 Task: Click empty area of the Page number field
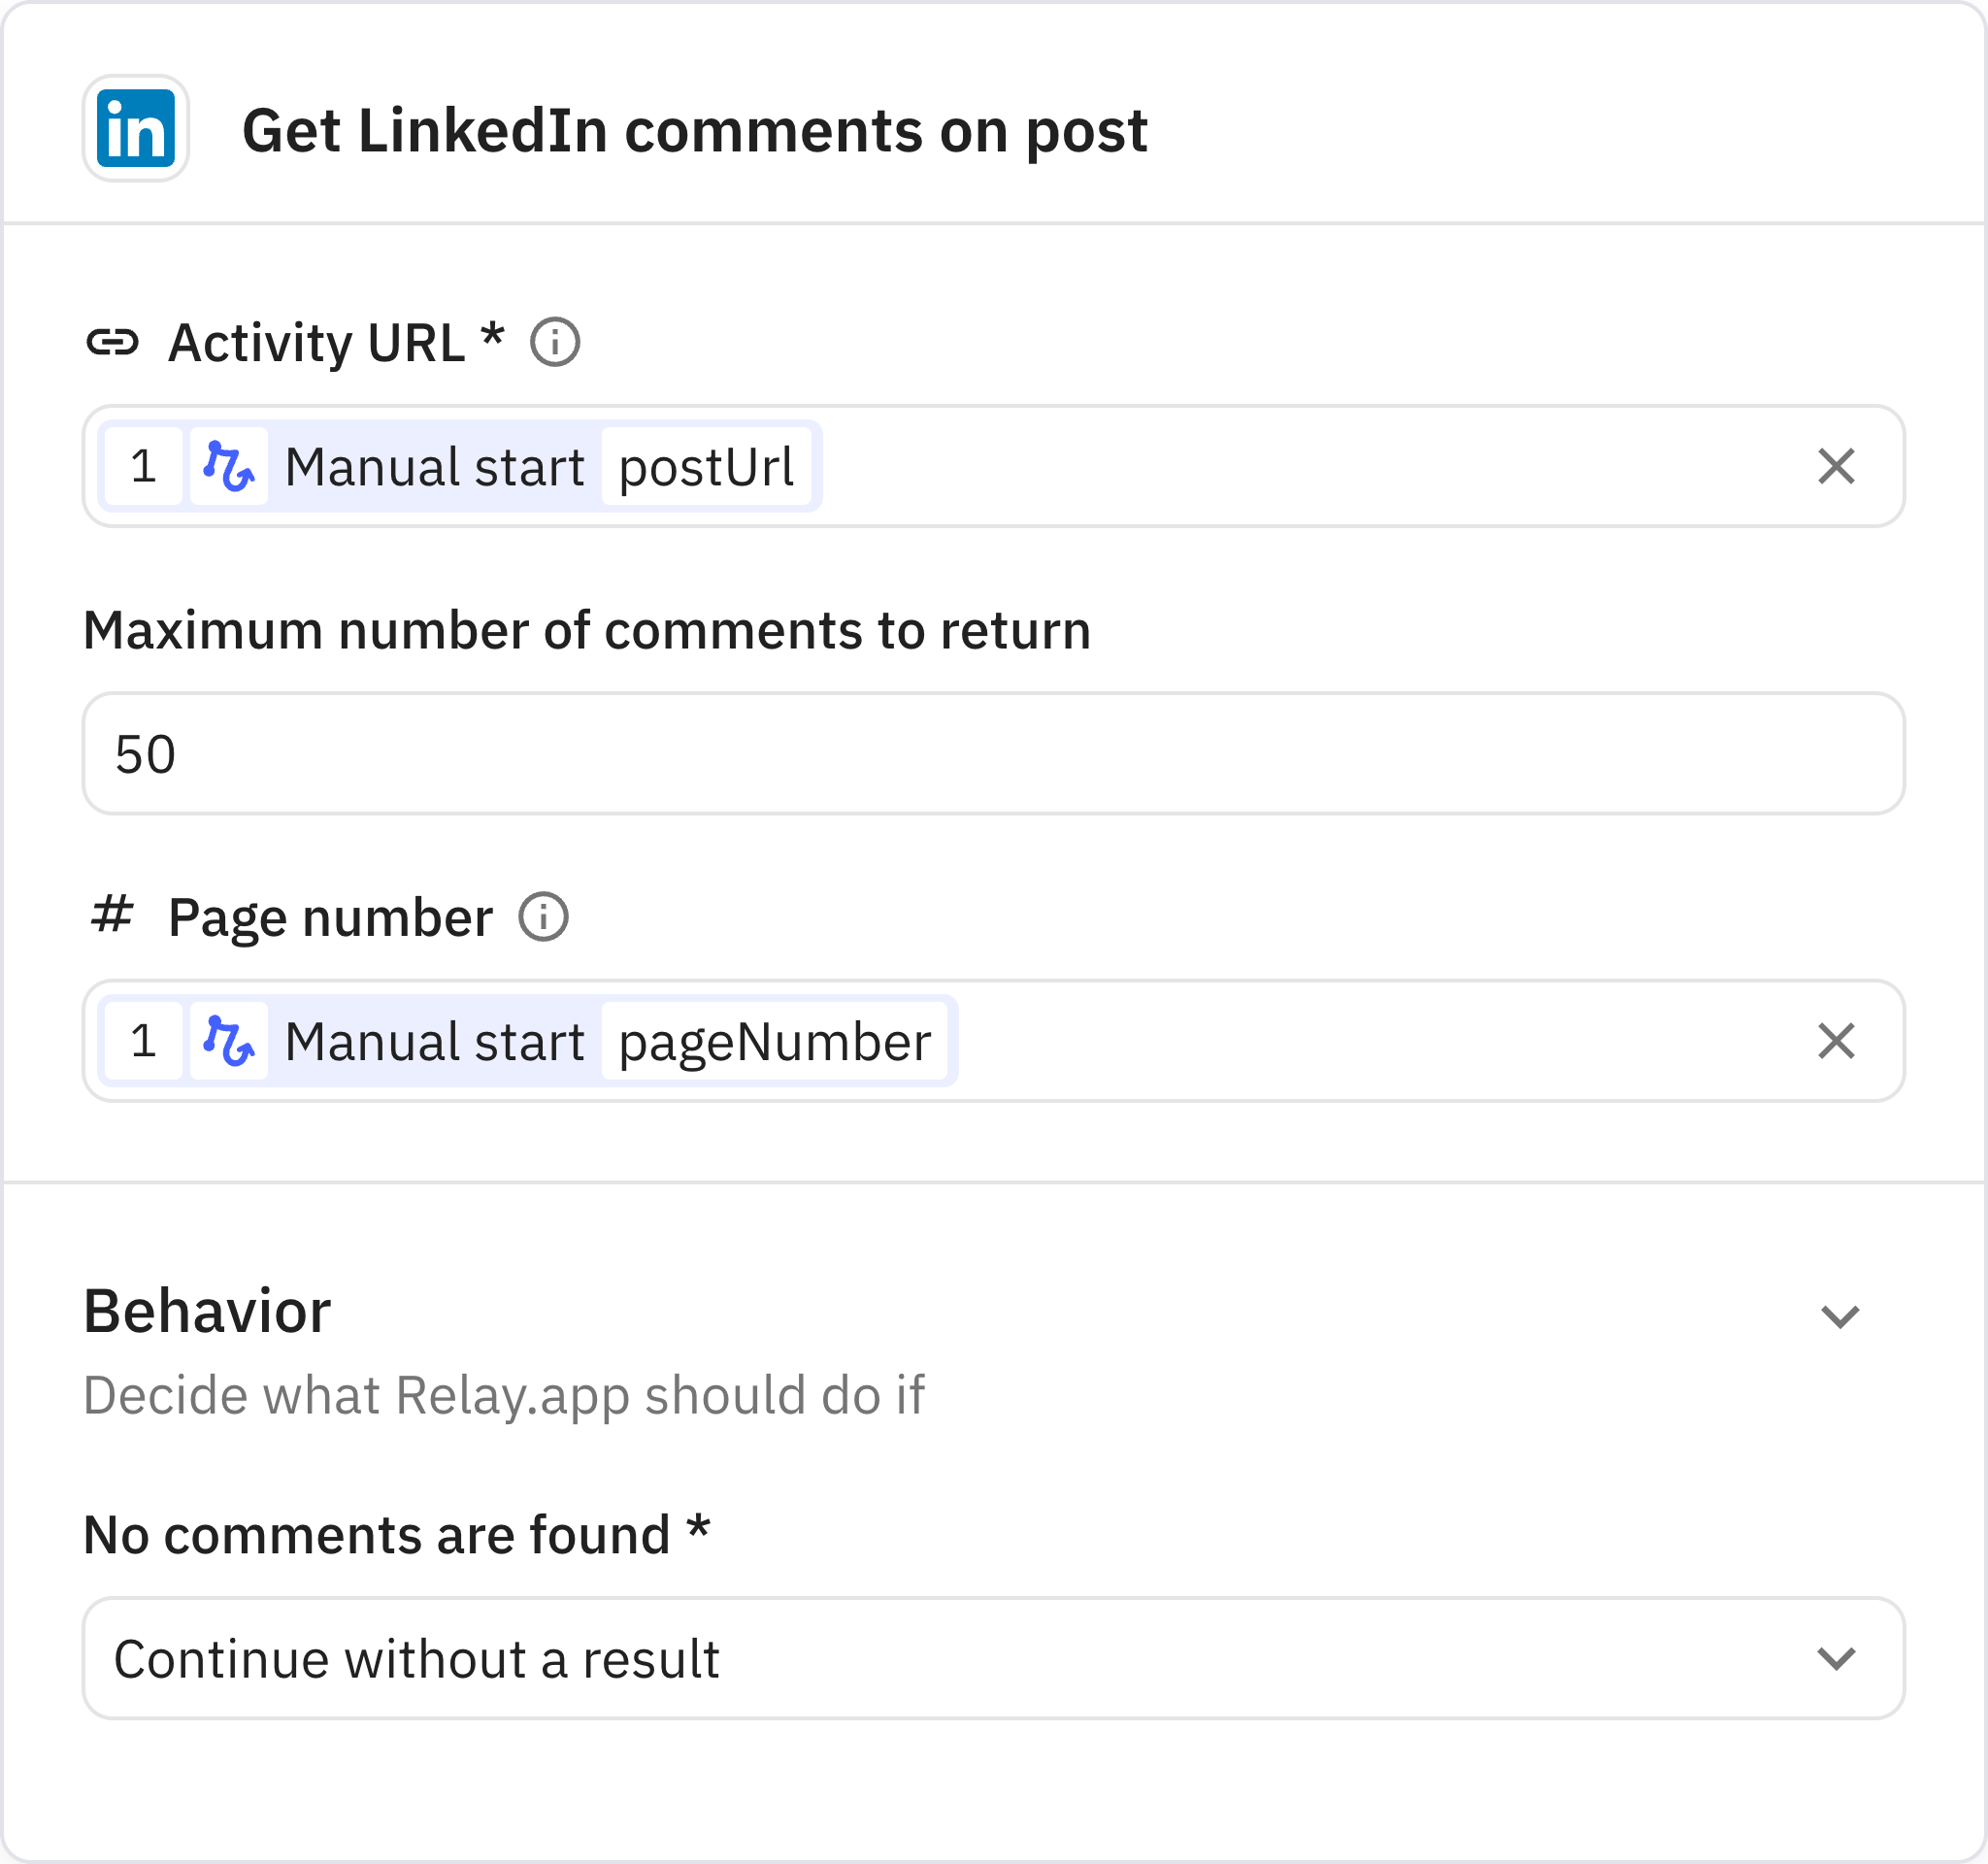(x=1380, y=1041)
